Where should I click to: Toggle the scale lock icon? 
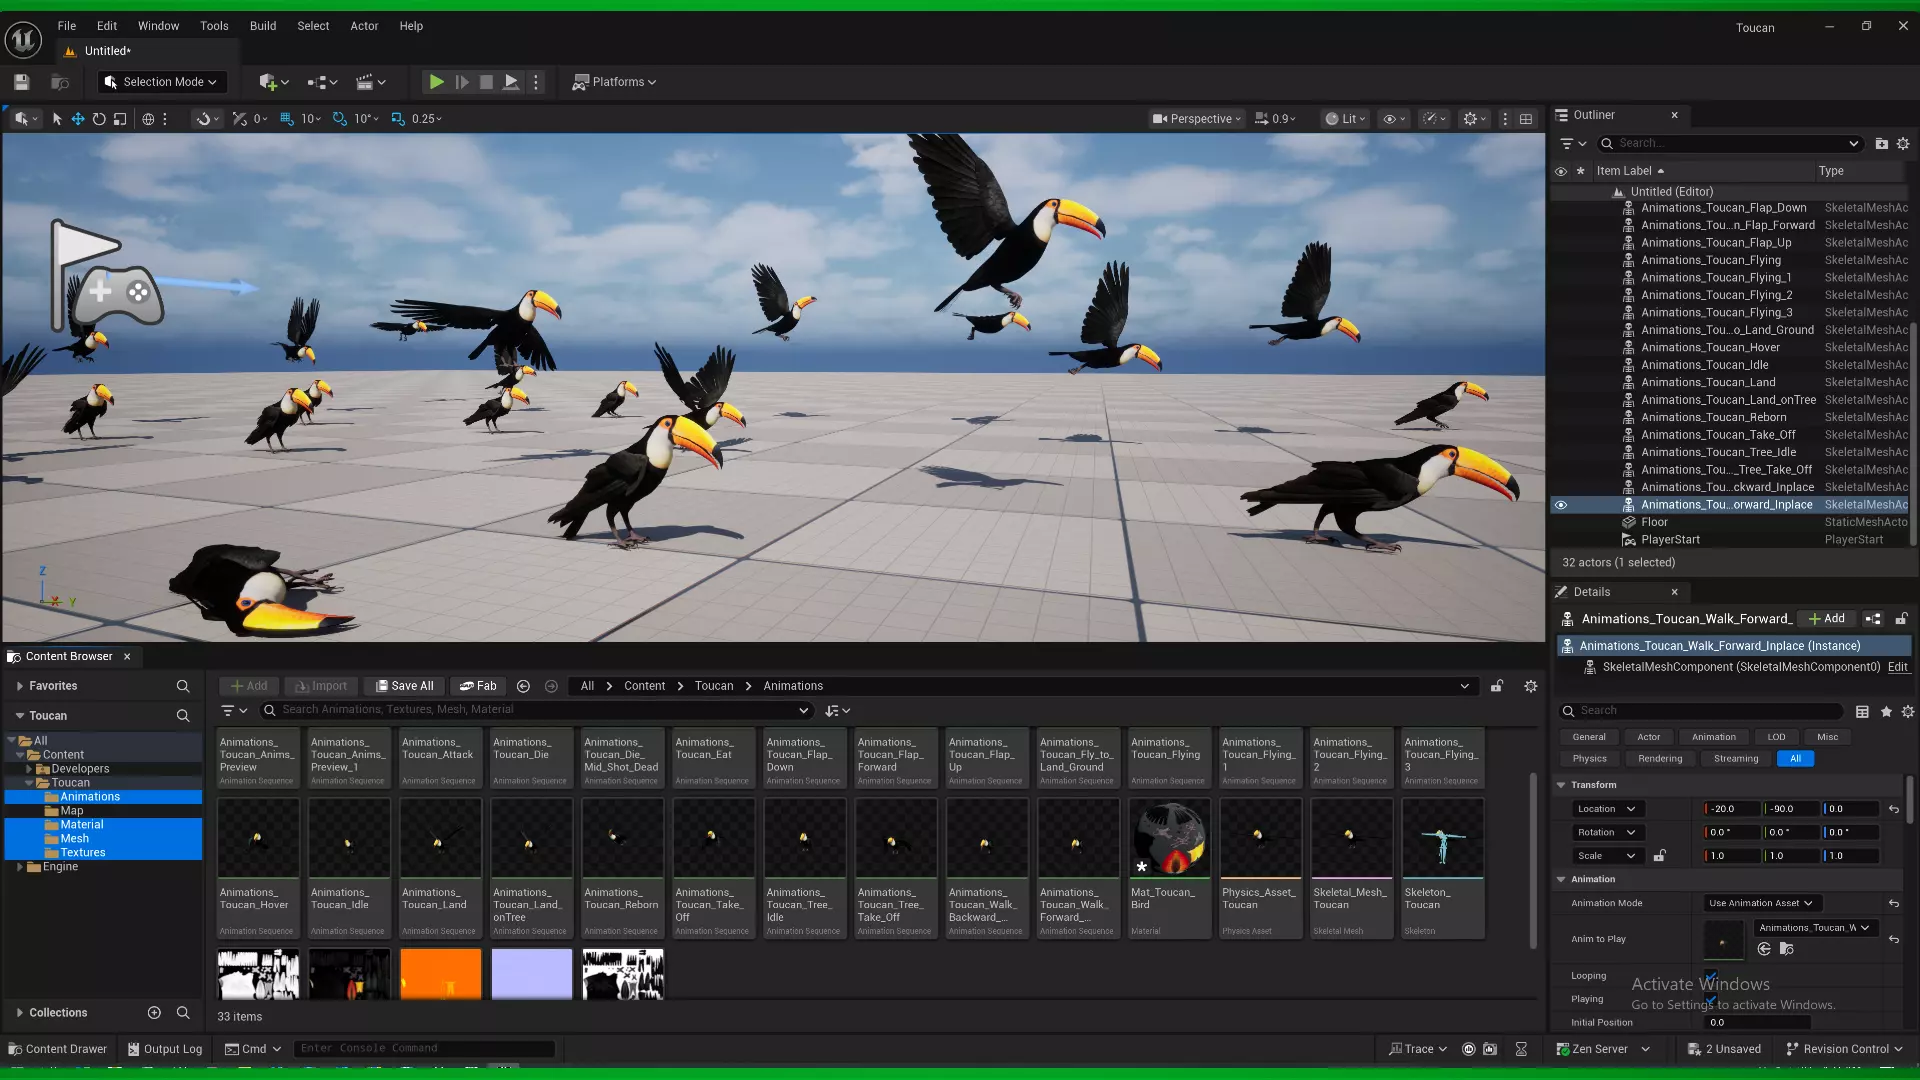pos(1659,856)
